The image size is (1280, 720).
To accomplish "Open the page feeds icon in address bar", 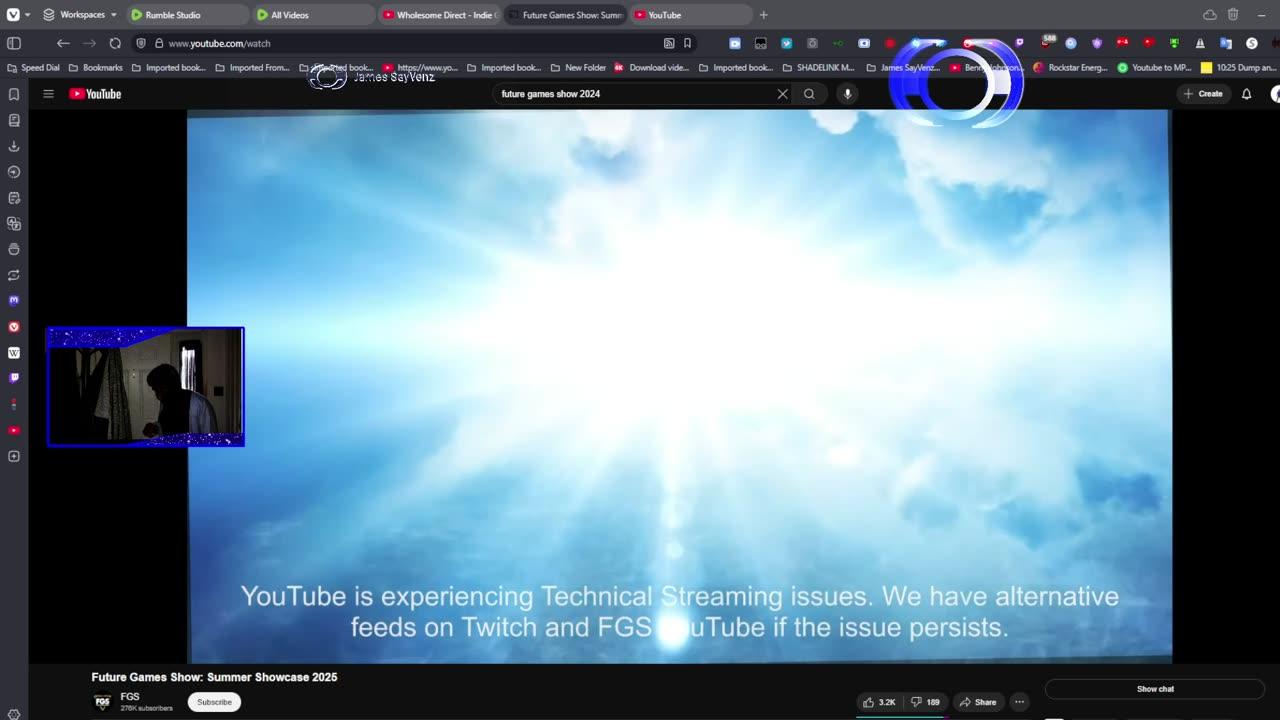I will click(669, 43).
